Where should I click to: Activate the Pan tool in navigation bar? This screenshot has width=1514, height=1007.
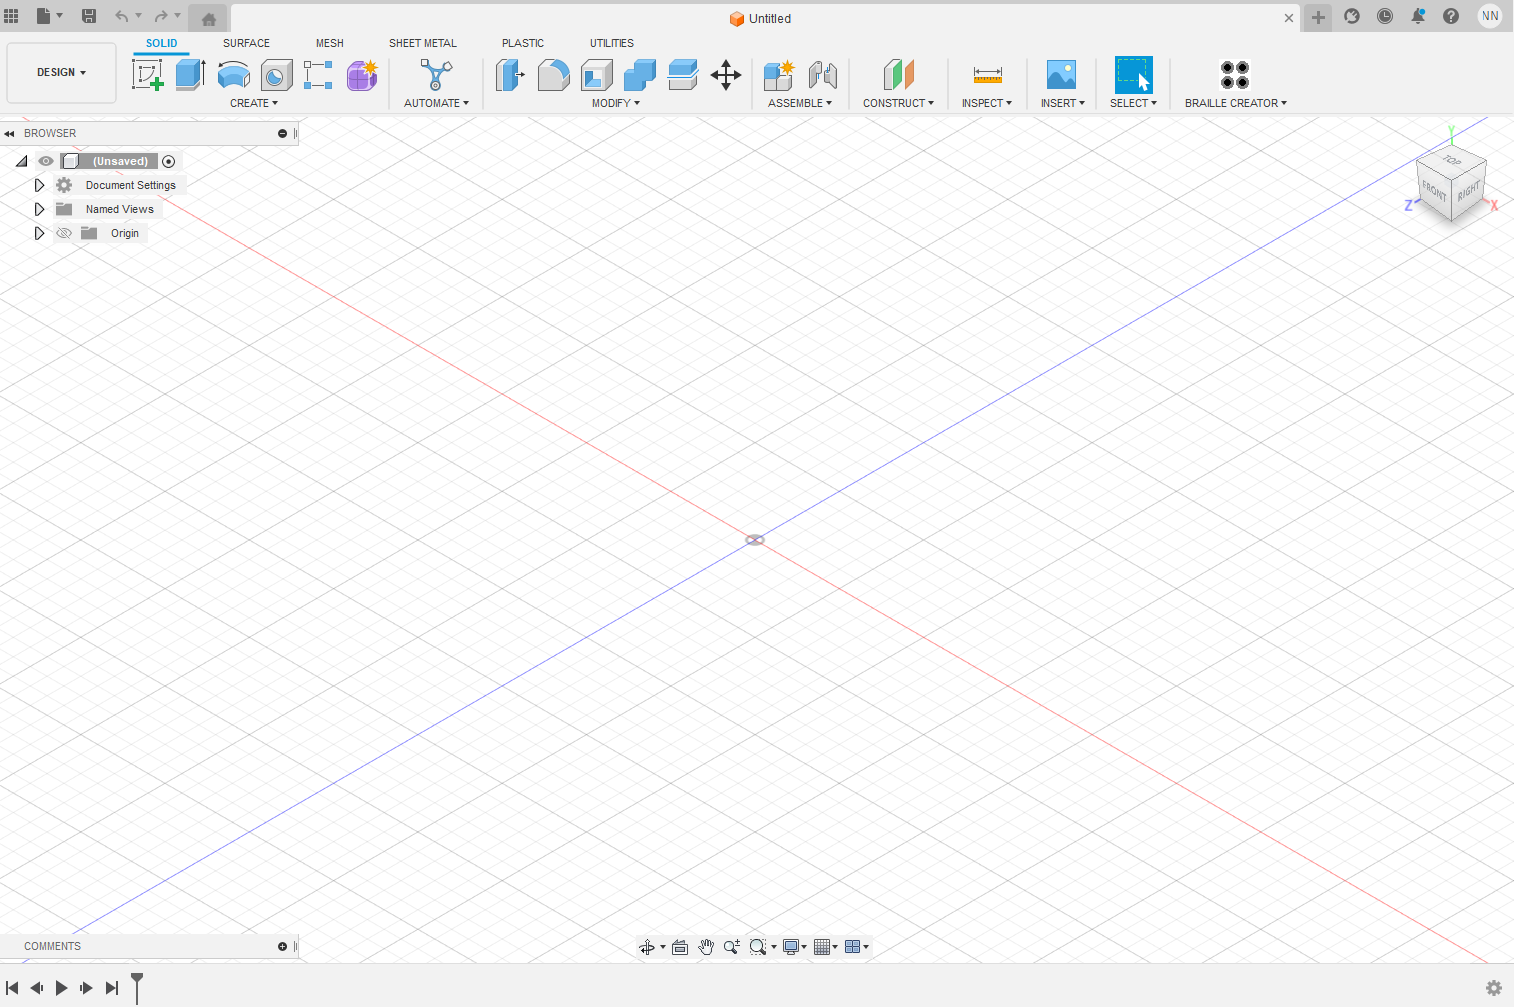pos(706,946)
